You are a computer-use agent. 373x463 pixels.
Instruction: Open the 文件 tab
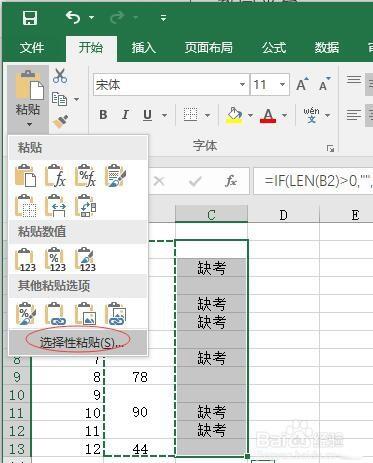[32, 48]
